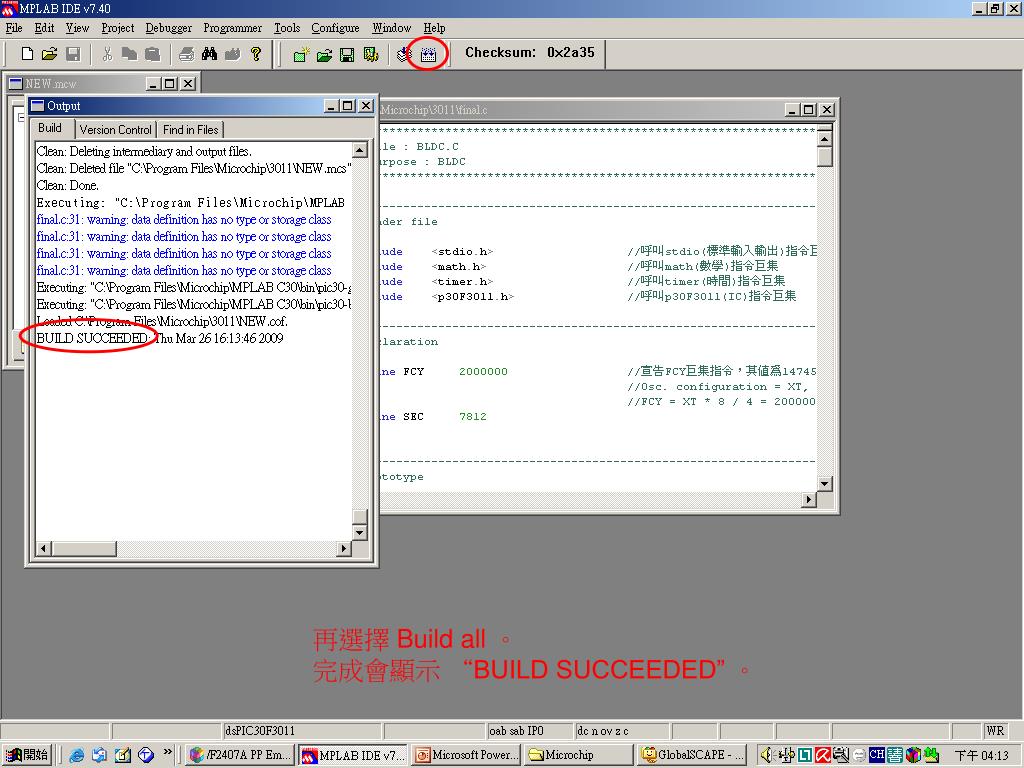Expand quick launch chevron on taskbar

point(168,752)
